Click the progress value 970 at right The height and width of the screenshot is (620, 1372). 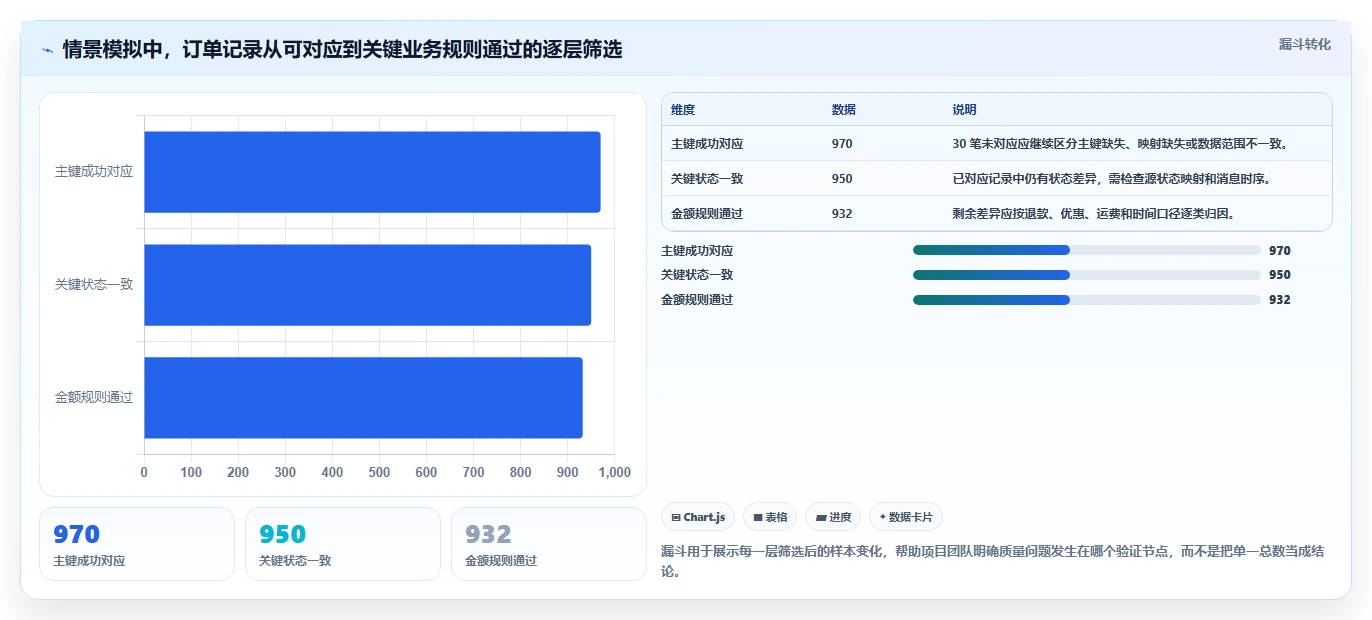tap(1280, 251)
